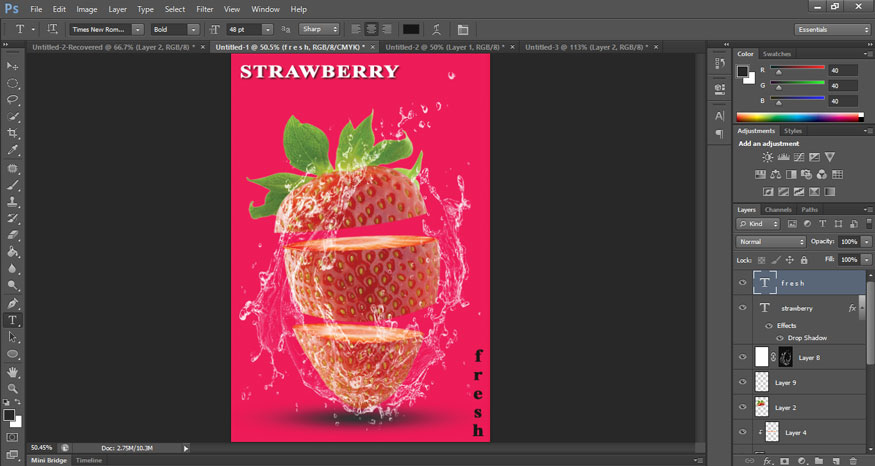
Task: Select the Horizontal Type tool in toolbar
Action: pyautogui.click(x=13, y=320)
